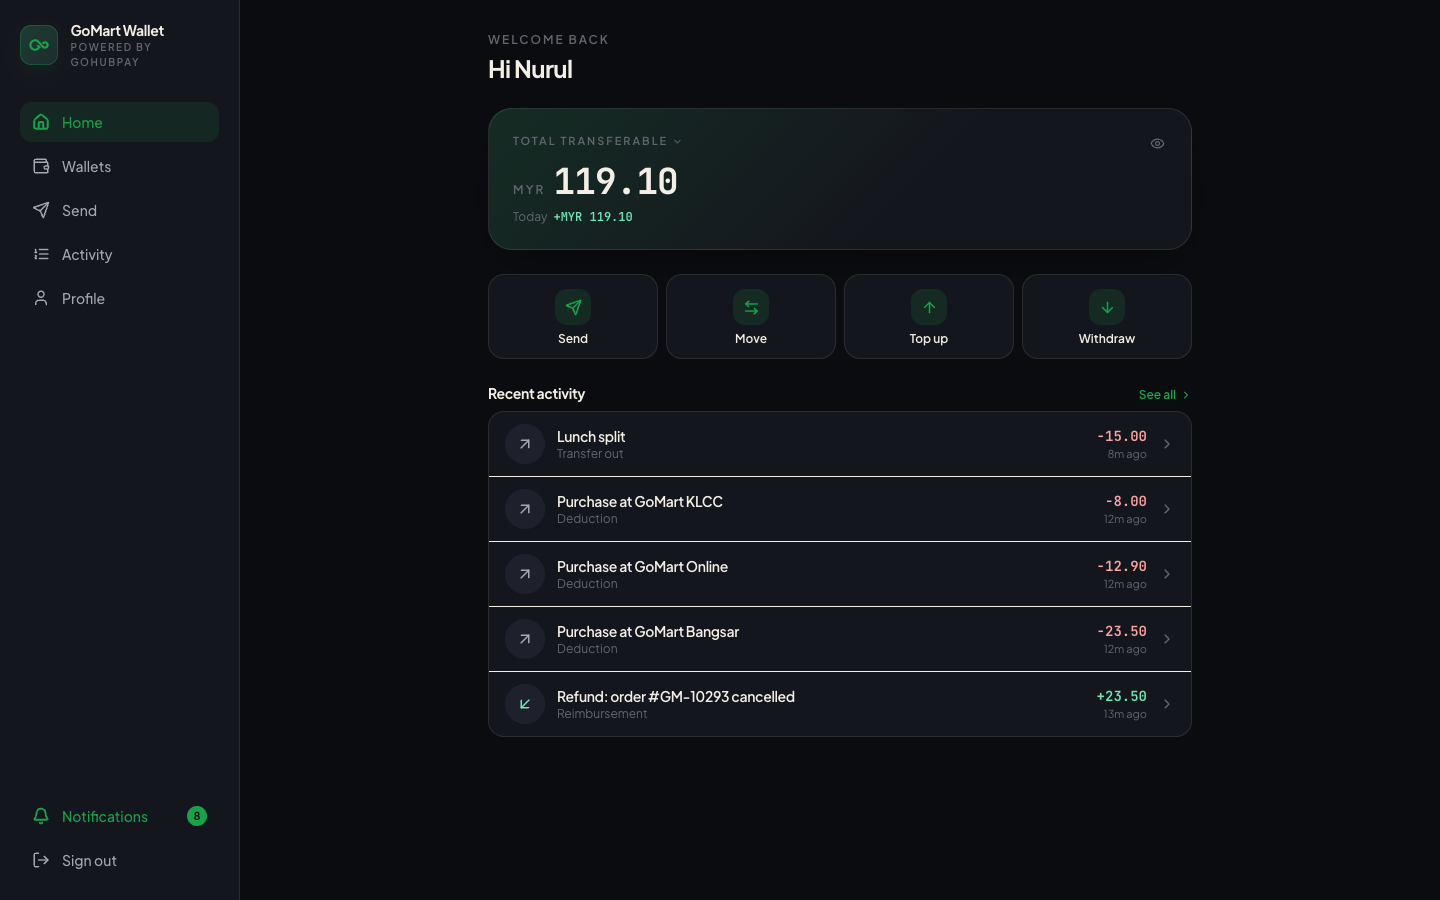Click the See all link

coord(1164,394)
